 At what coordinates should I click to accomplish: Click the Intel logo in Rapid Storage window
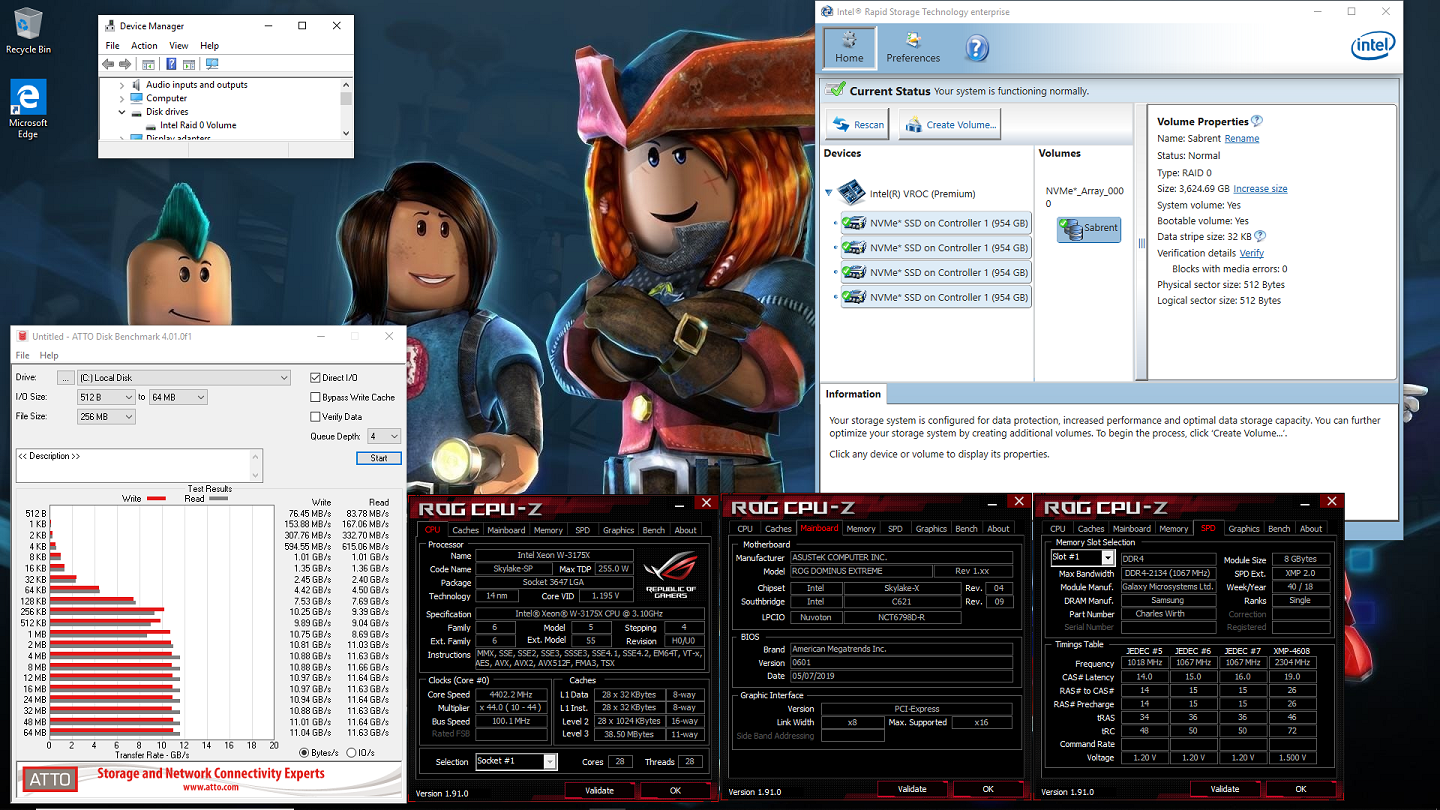[x=1373, y=46]
